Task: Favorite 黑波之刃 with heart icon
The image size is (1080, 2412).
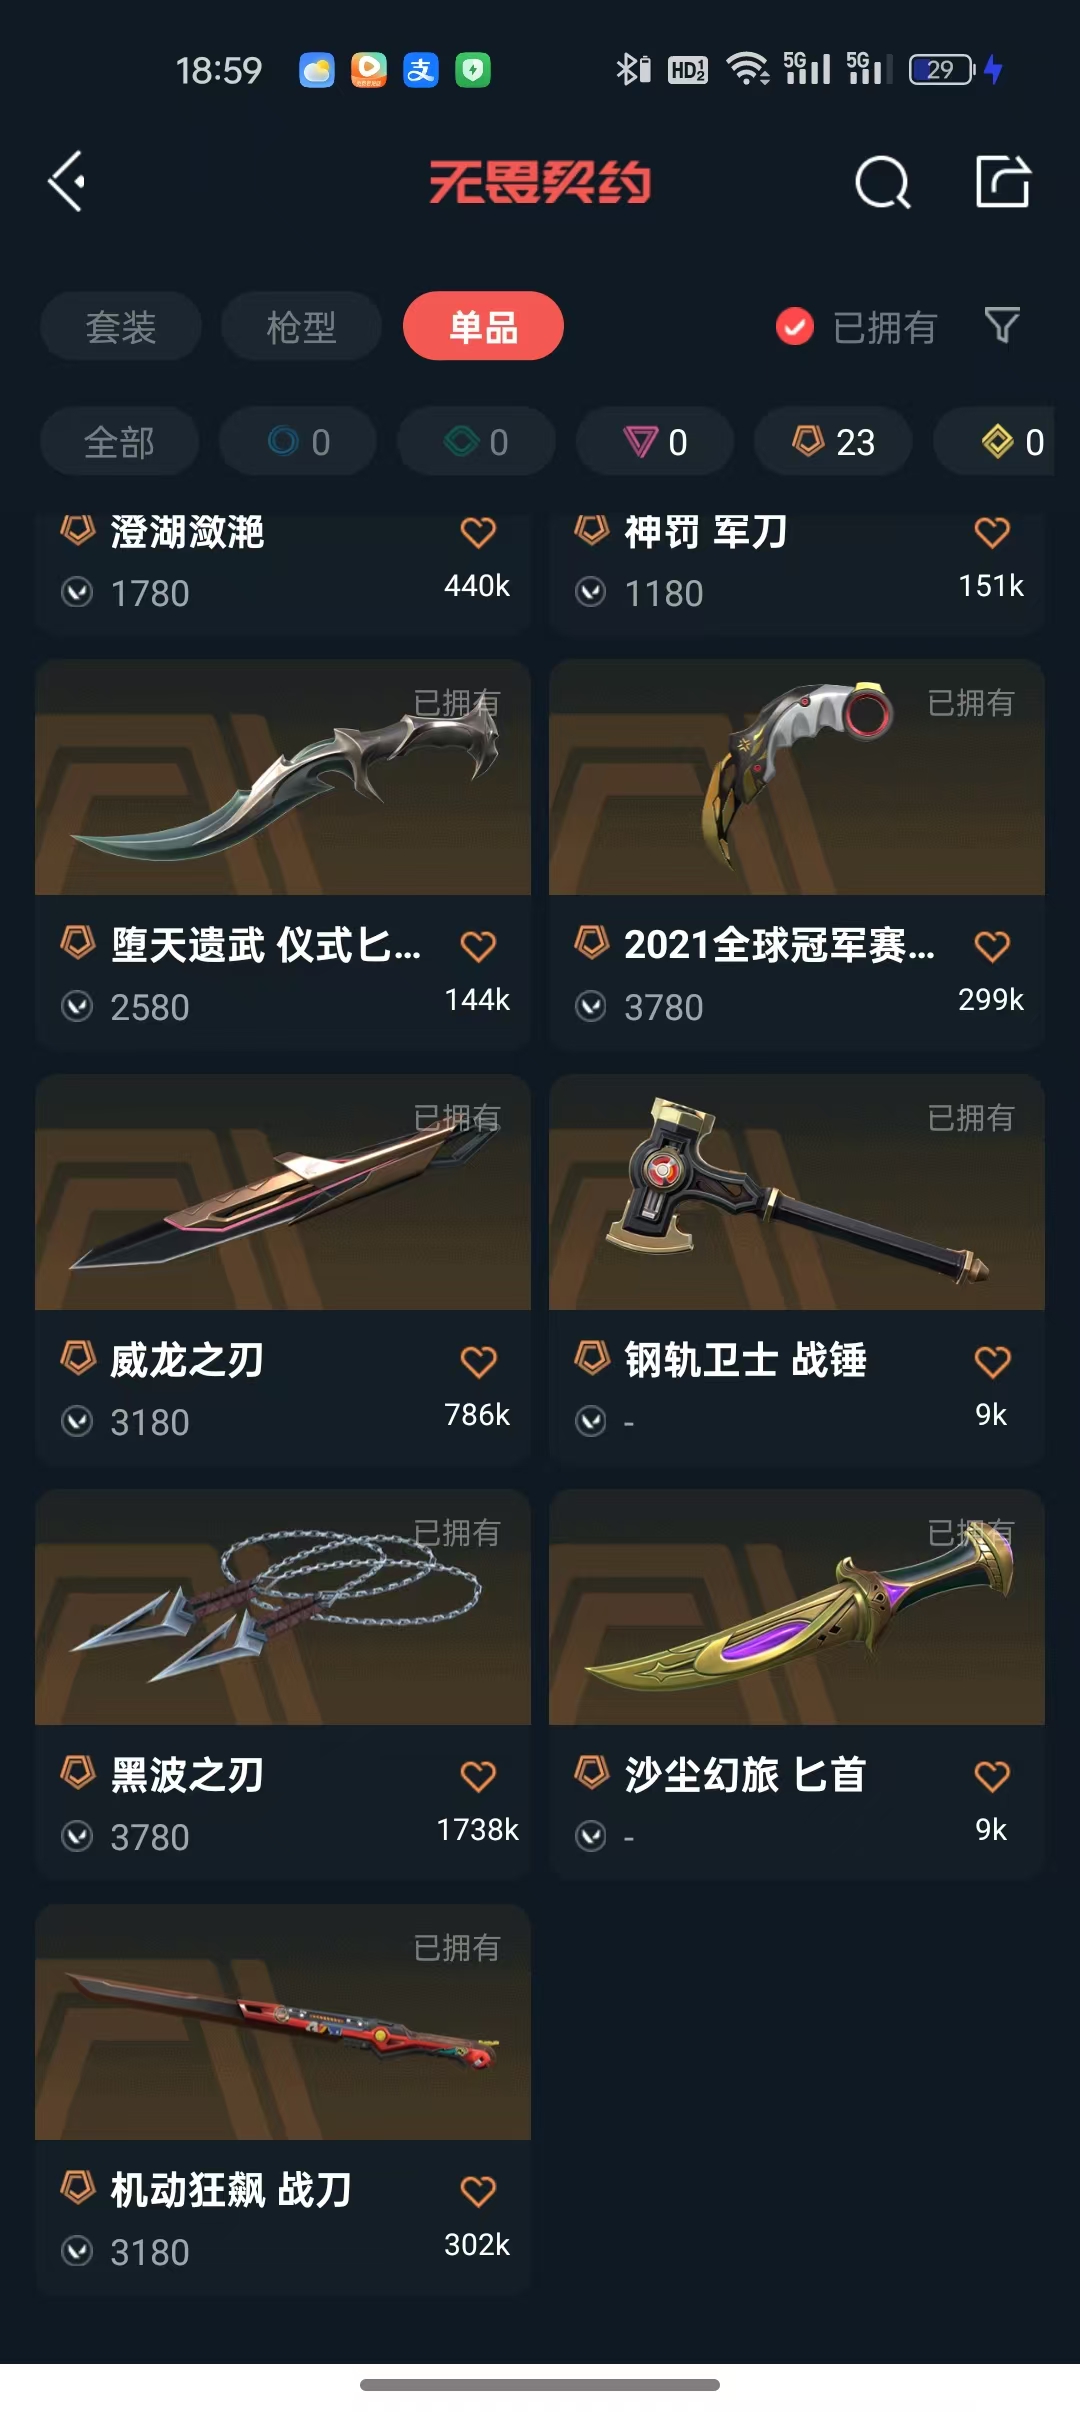Action: 478,1776
